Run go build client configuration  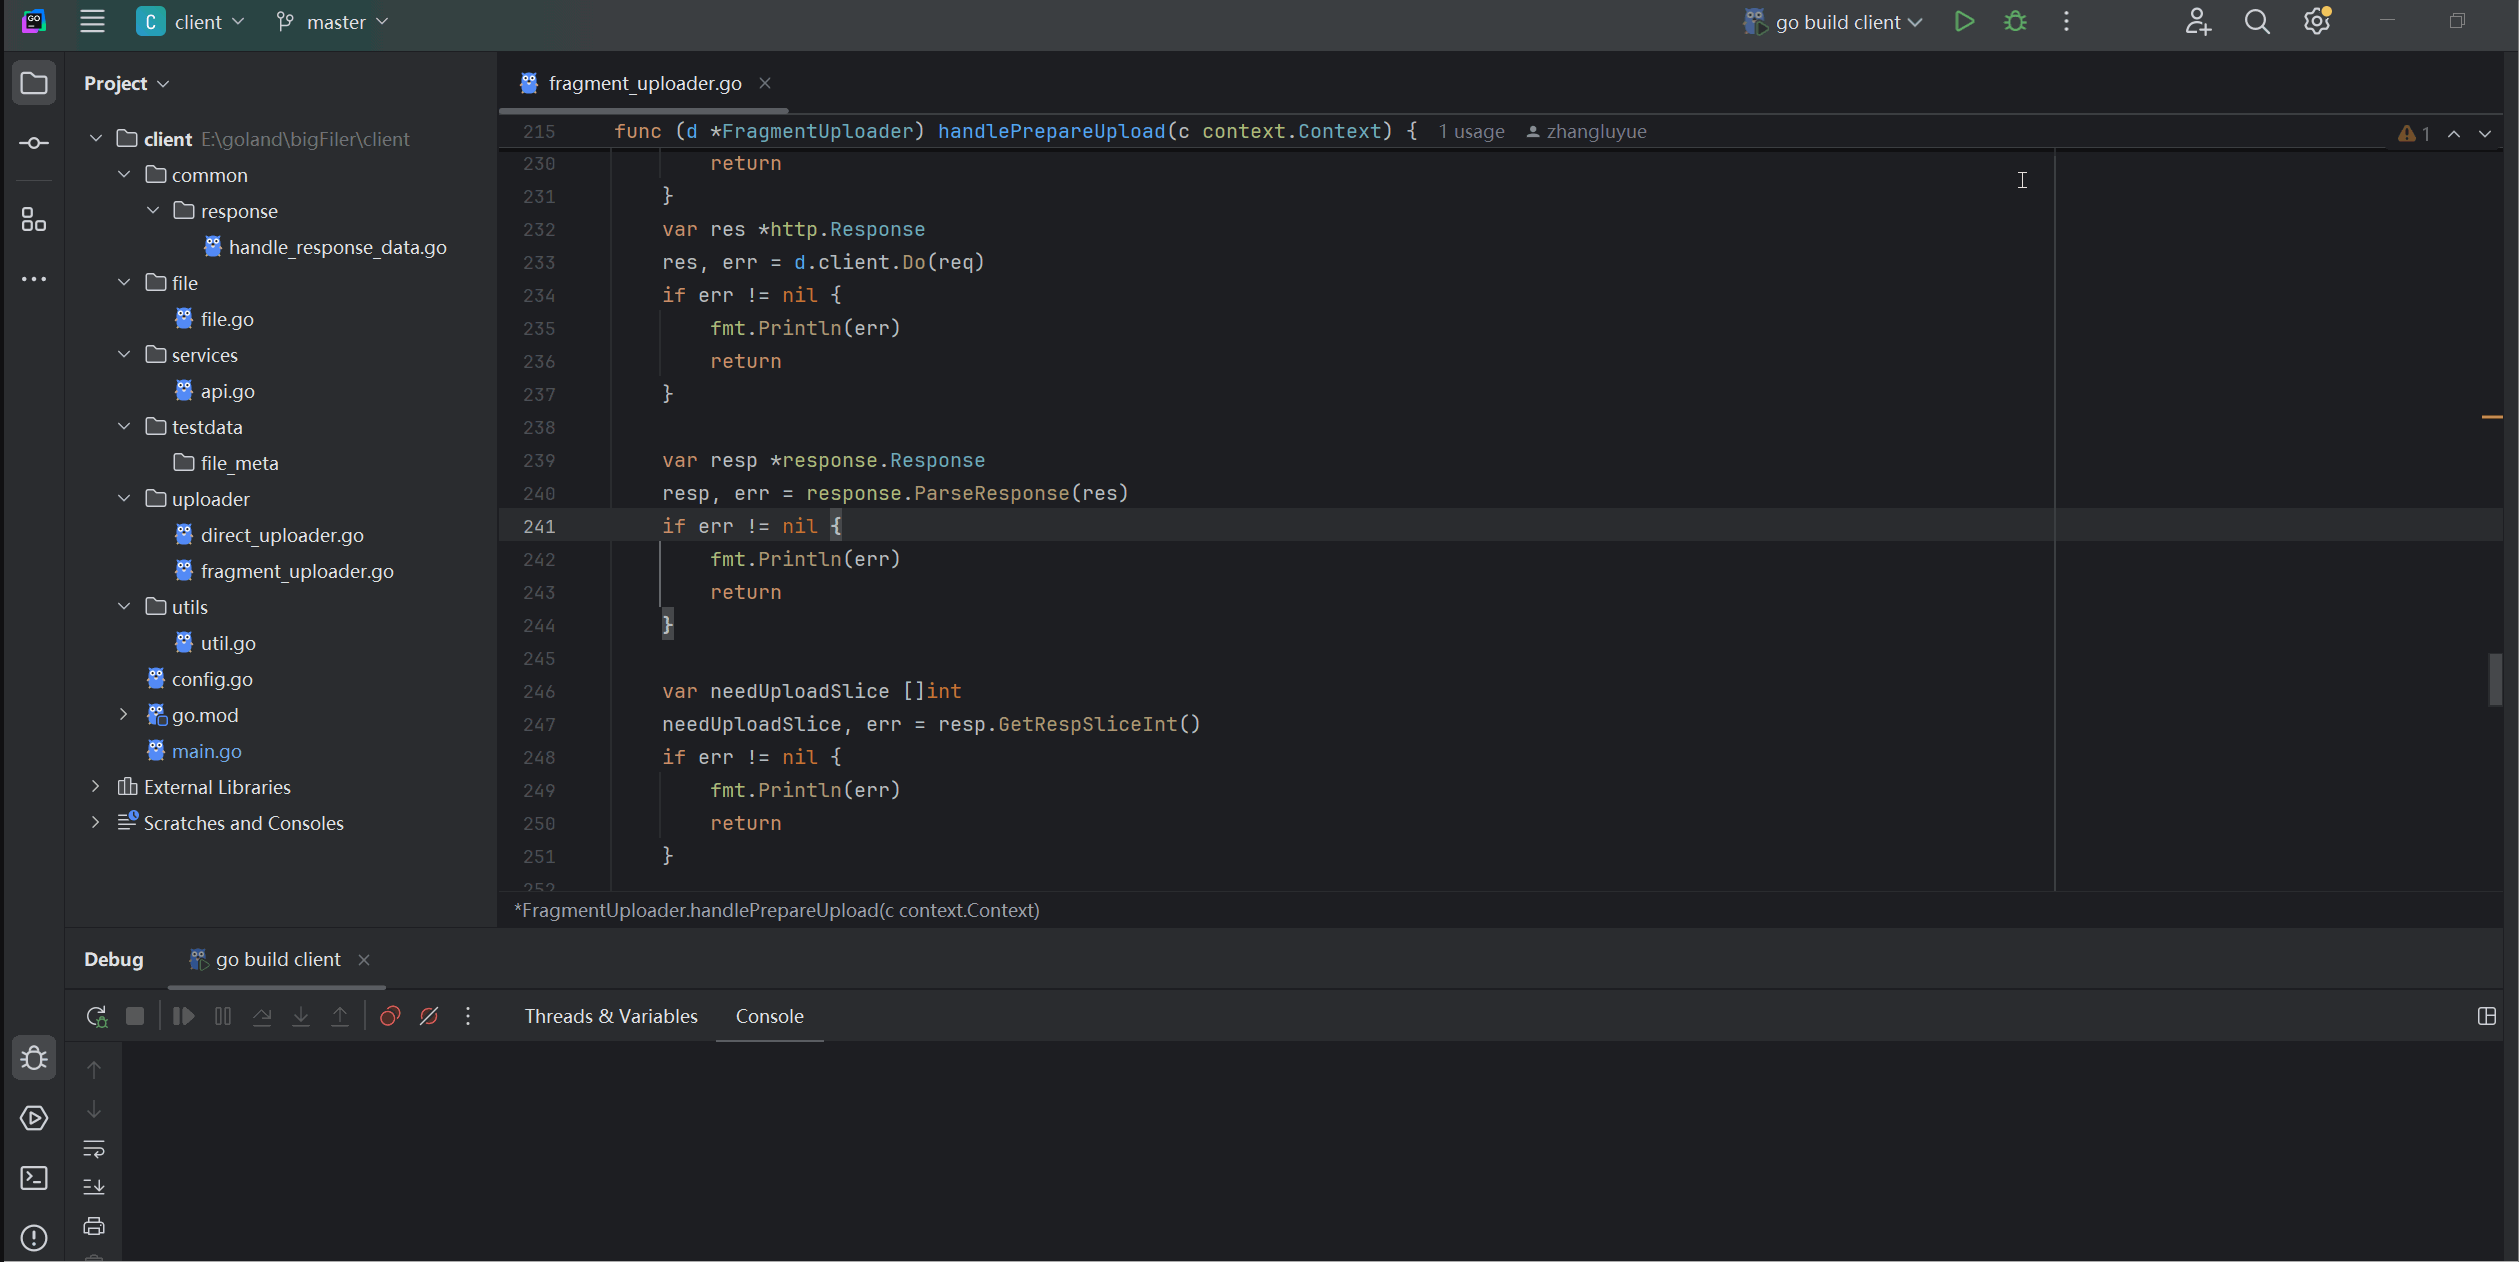coord(1964,21)
